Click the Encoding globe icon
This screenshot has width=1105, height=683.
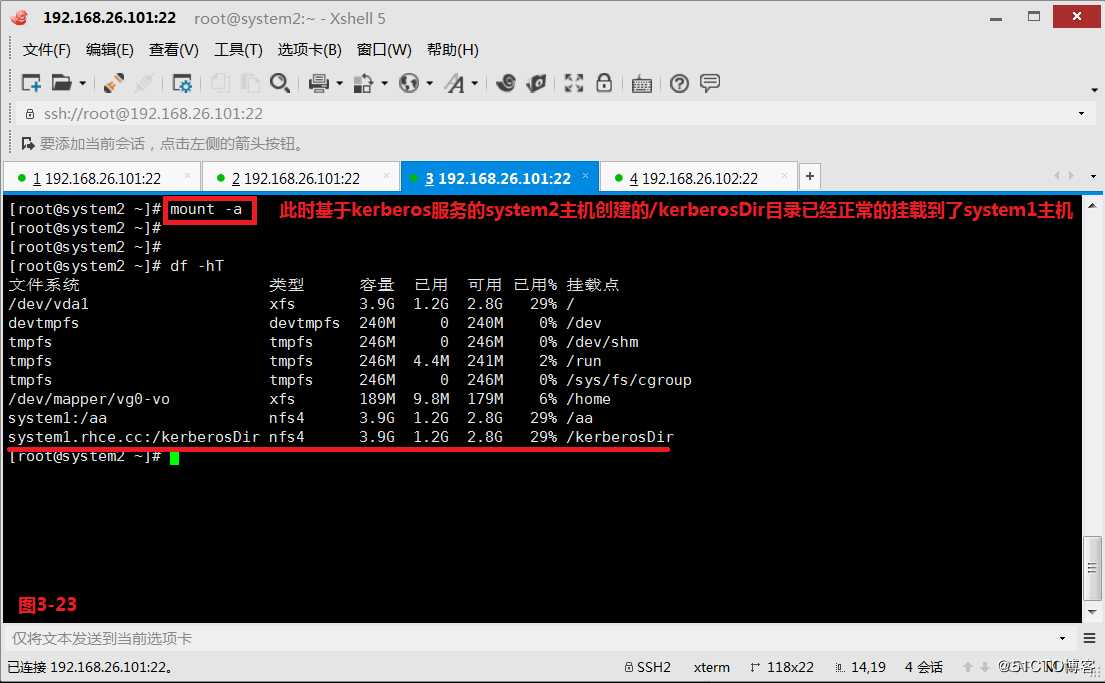tap(409, 83)
